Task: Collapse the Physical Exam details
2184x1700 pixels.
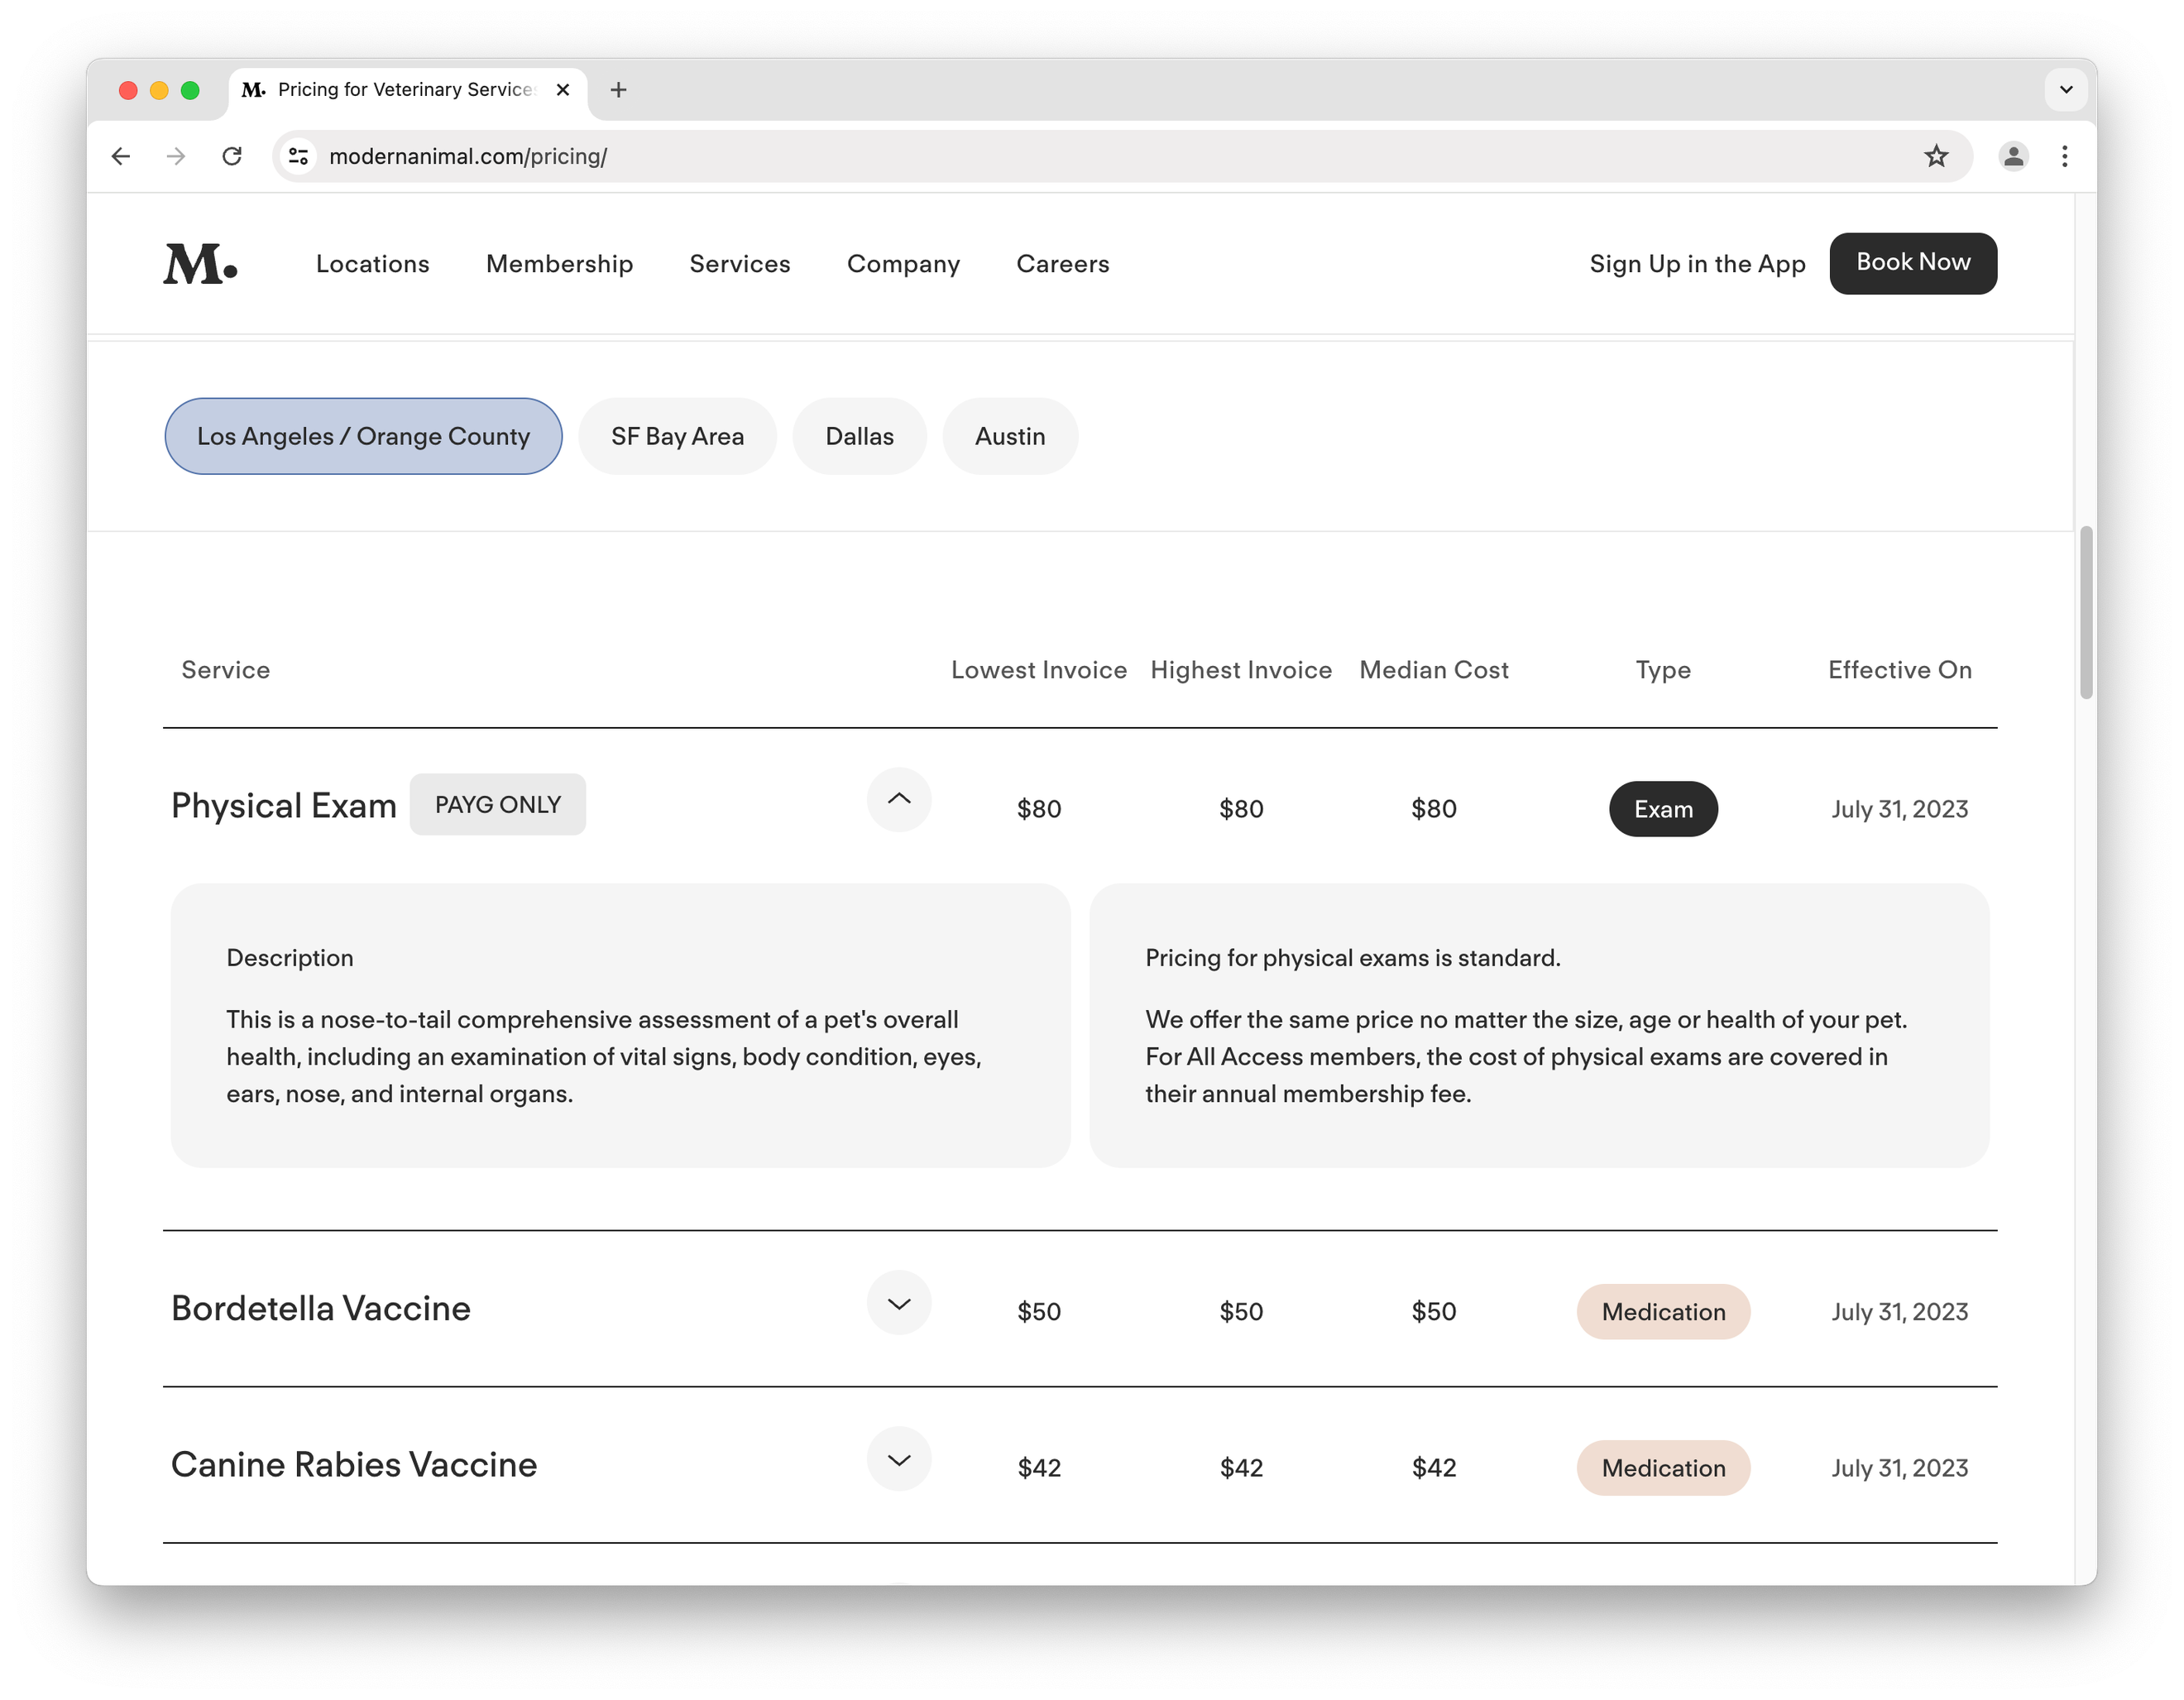Action: (x=898, y=800)
